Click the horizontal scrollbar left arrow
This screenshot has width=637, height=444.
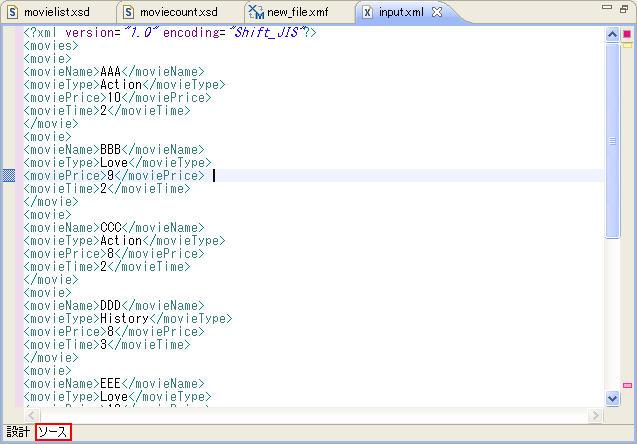pos(31,413)
